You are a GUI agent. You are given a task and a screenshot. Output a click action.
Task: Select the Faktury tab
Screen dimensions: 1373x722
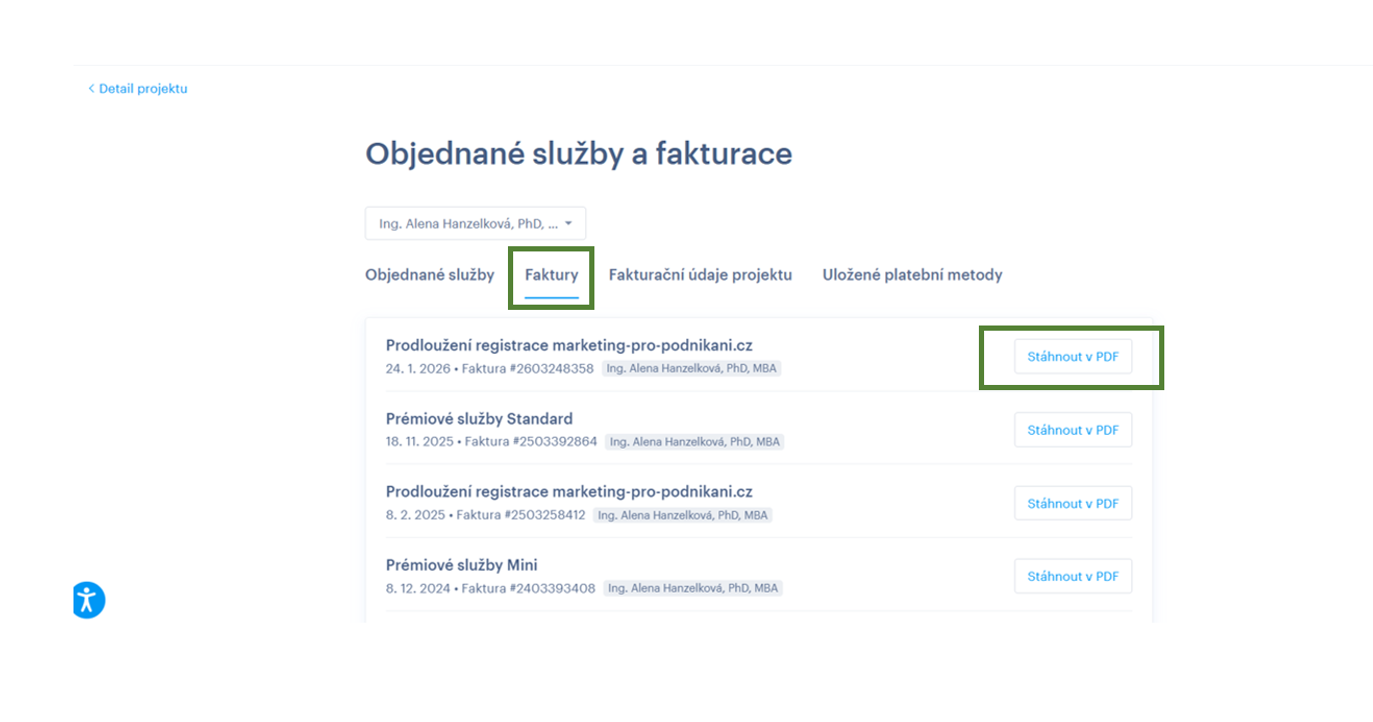coord(551,274)
